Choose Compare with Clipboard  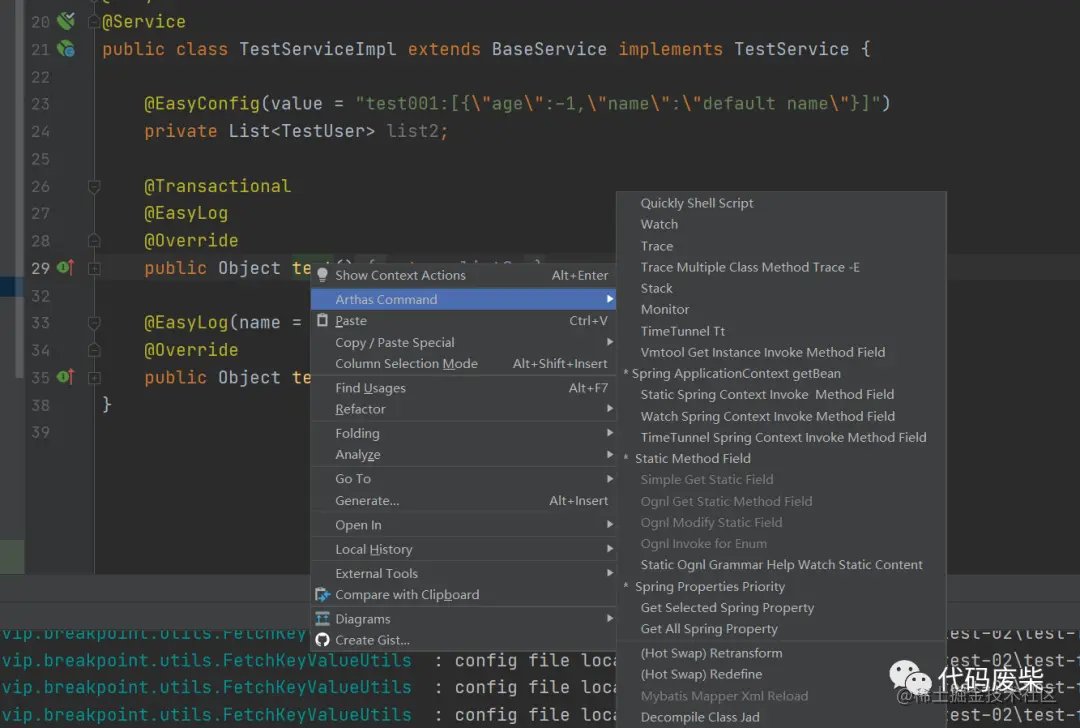tap(463, 594)
